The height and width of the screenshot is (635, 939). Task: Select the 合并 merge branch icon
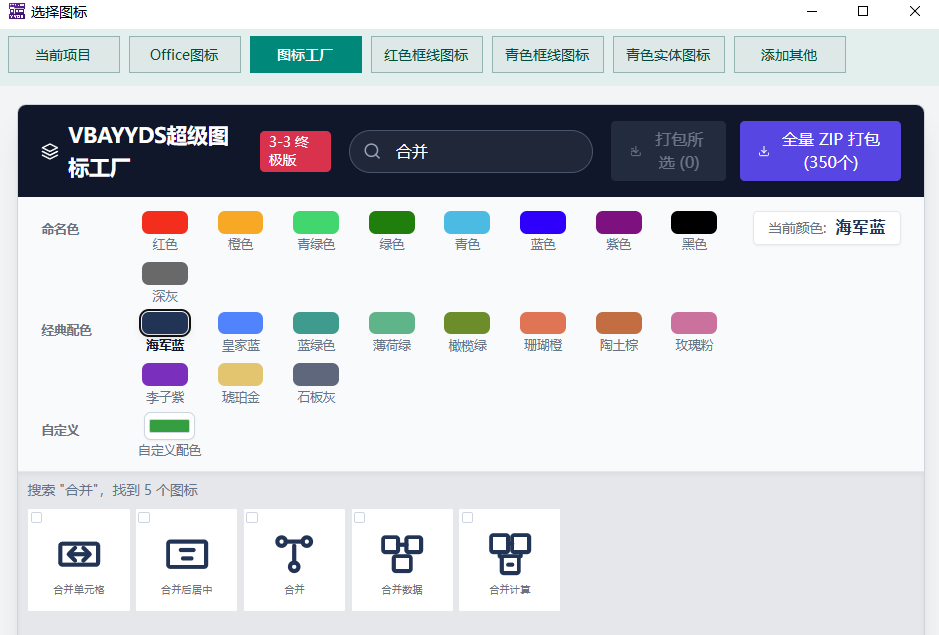tap(294, 554)
